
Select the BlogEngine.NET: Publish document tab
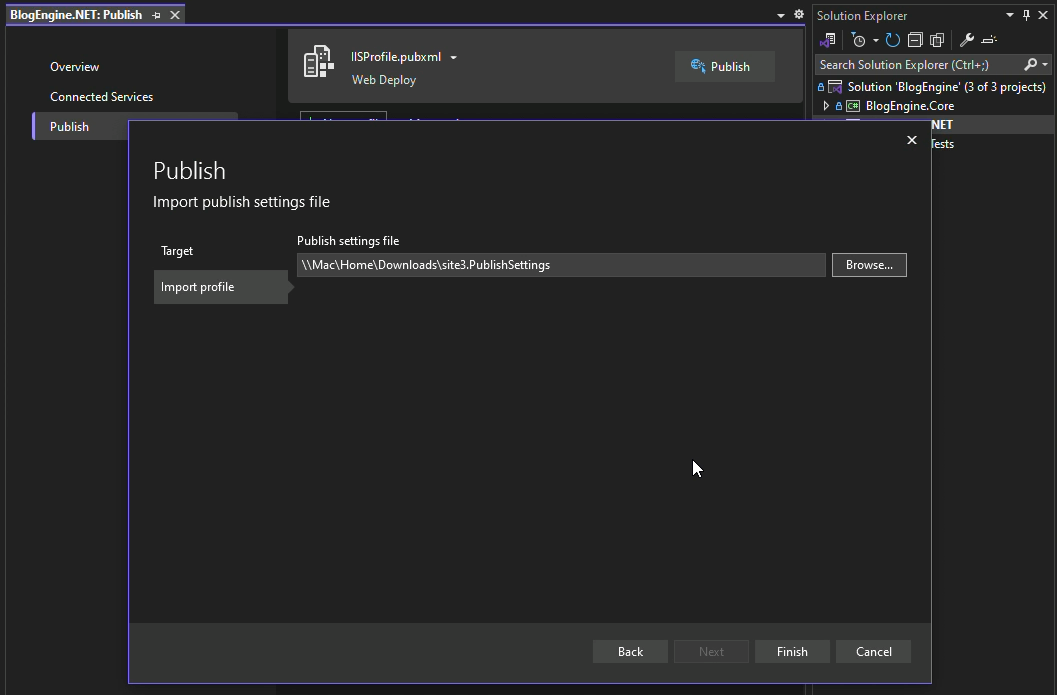point(76,15)
